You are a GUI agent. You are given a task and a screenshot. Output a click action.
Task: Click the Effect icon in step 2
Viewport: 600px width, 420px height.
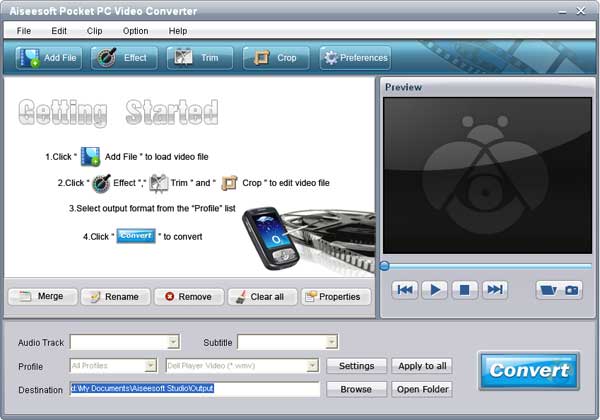(x=101, y=183)
